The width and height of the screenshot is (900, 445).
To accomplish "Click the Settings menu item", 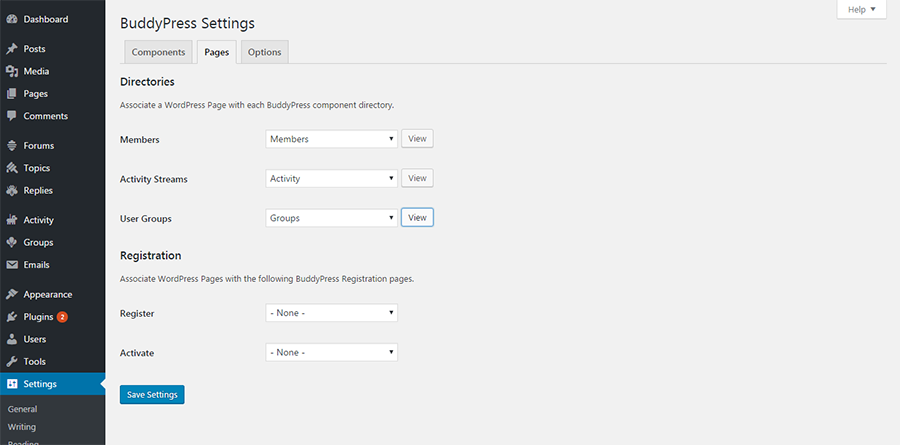I will coord(52,384).
